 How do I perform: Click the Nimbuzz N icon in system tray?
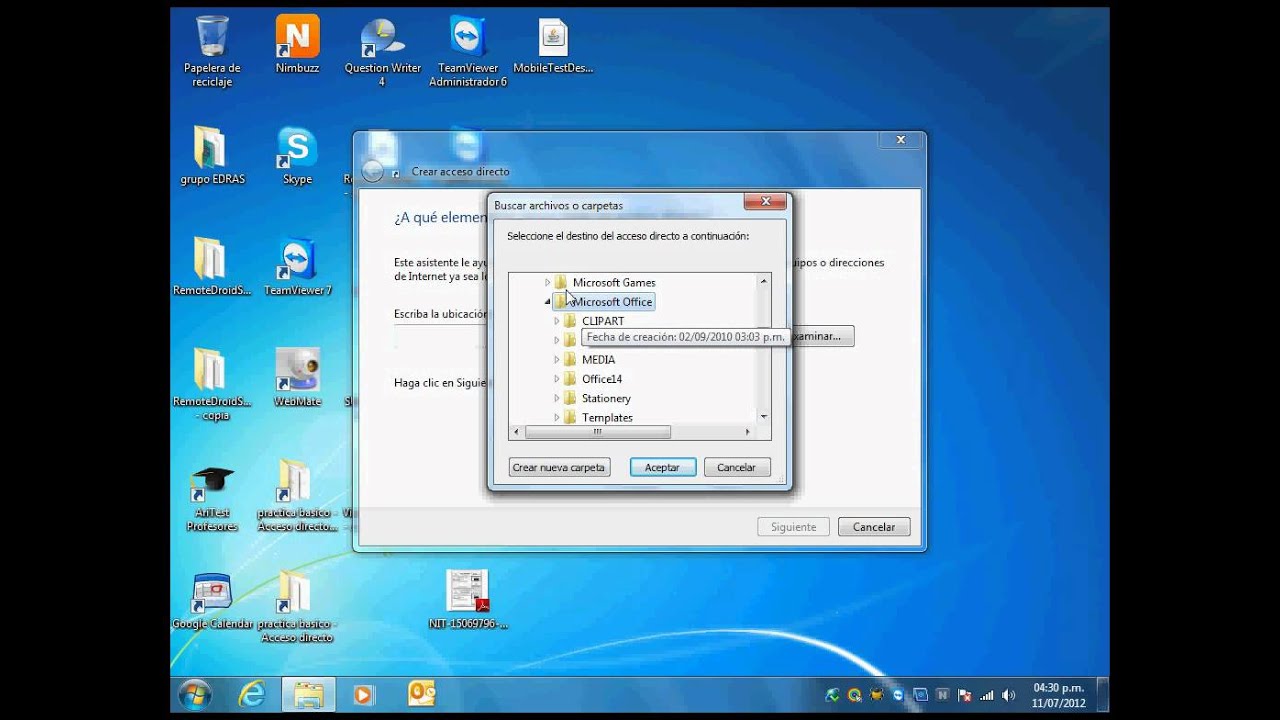pyautogui.click(x=942, y=695)
